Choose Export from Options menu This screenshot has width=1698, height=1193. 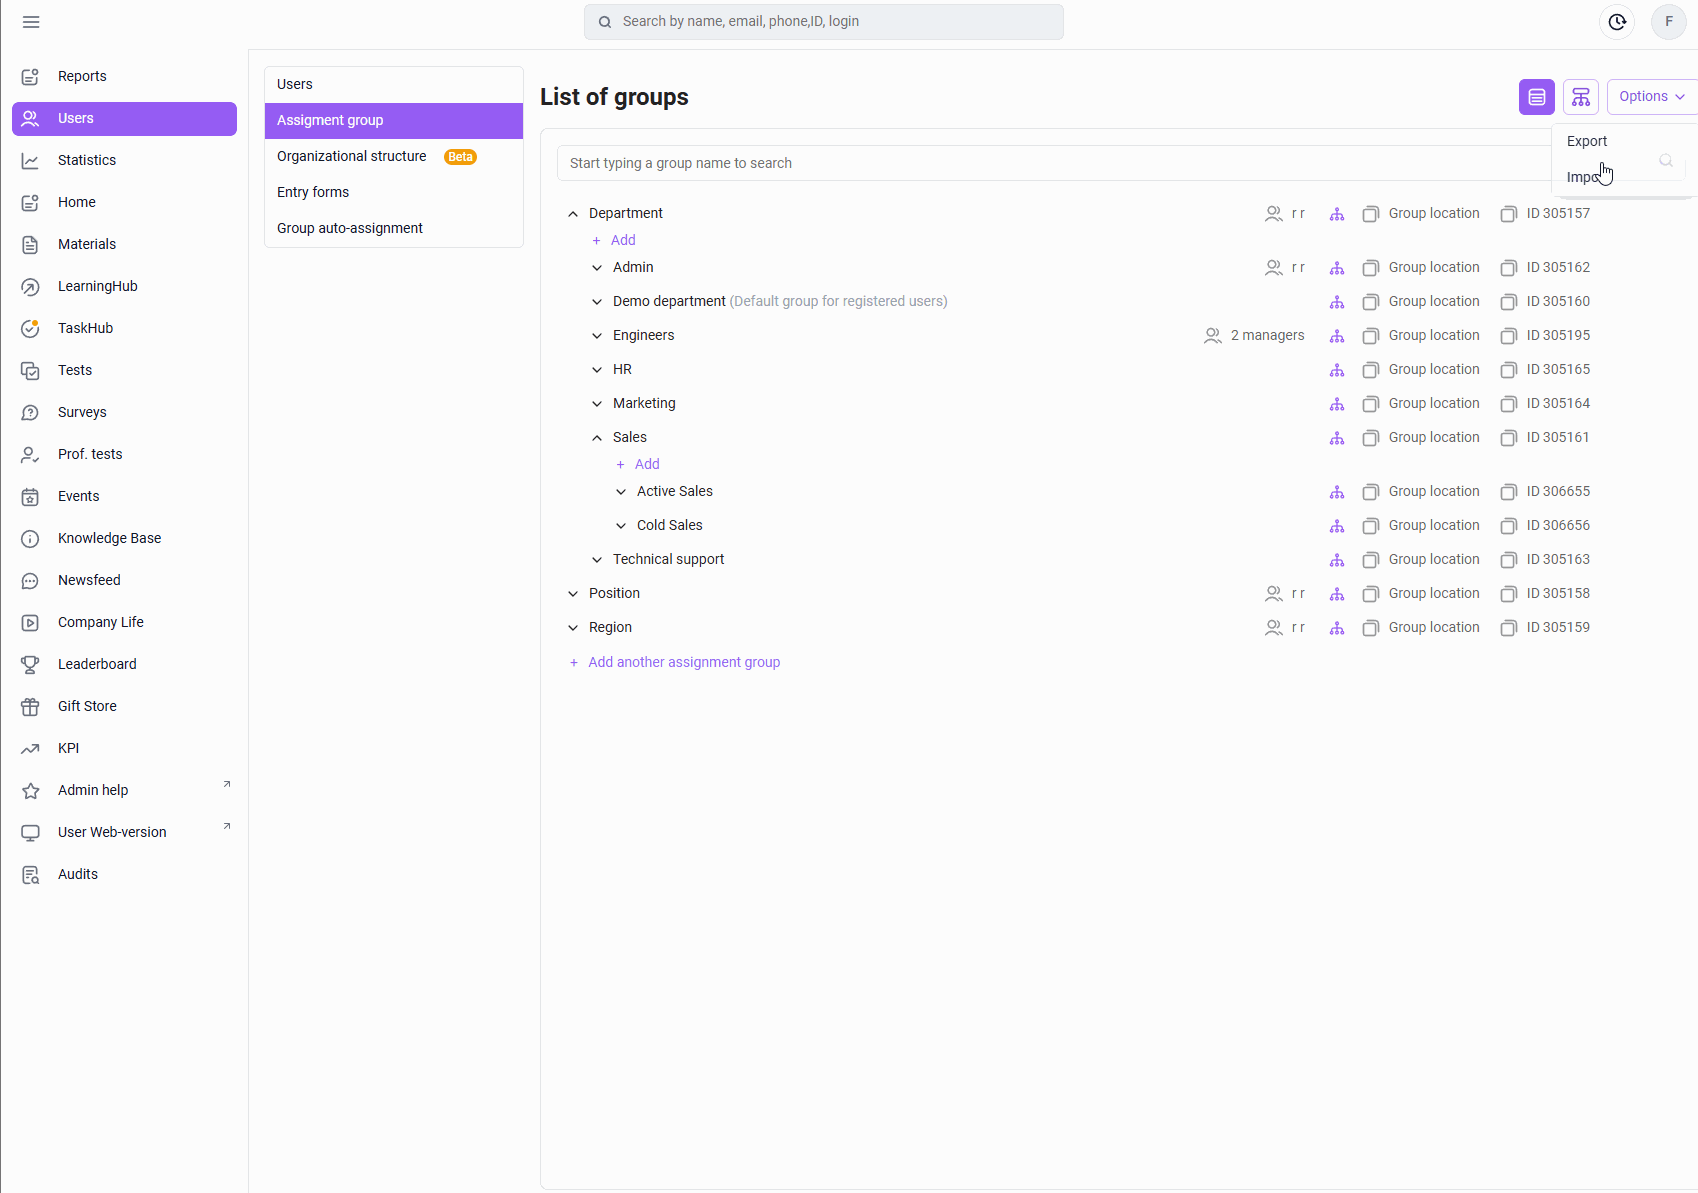pyautogui.click(x=1587, y=141)
